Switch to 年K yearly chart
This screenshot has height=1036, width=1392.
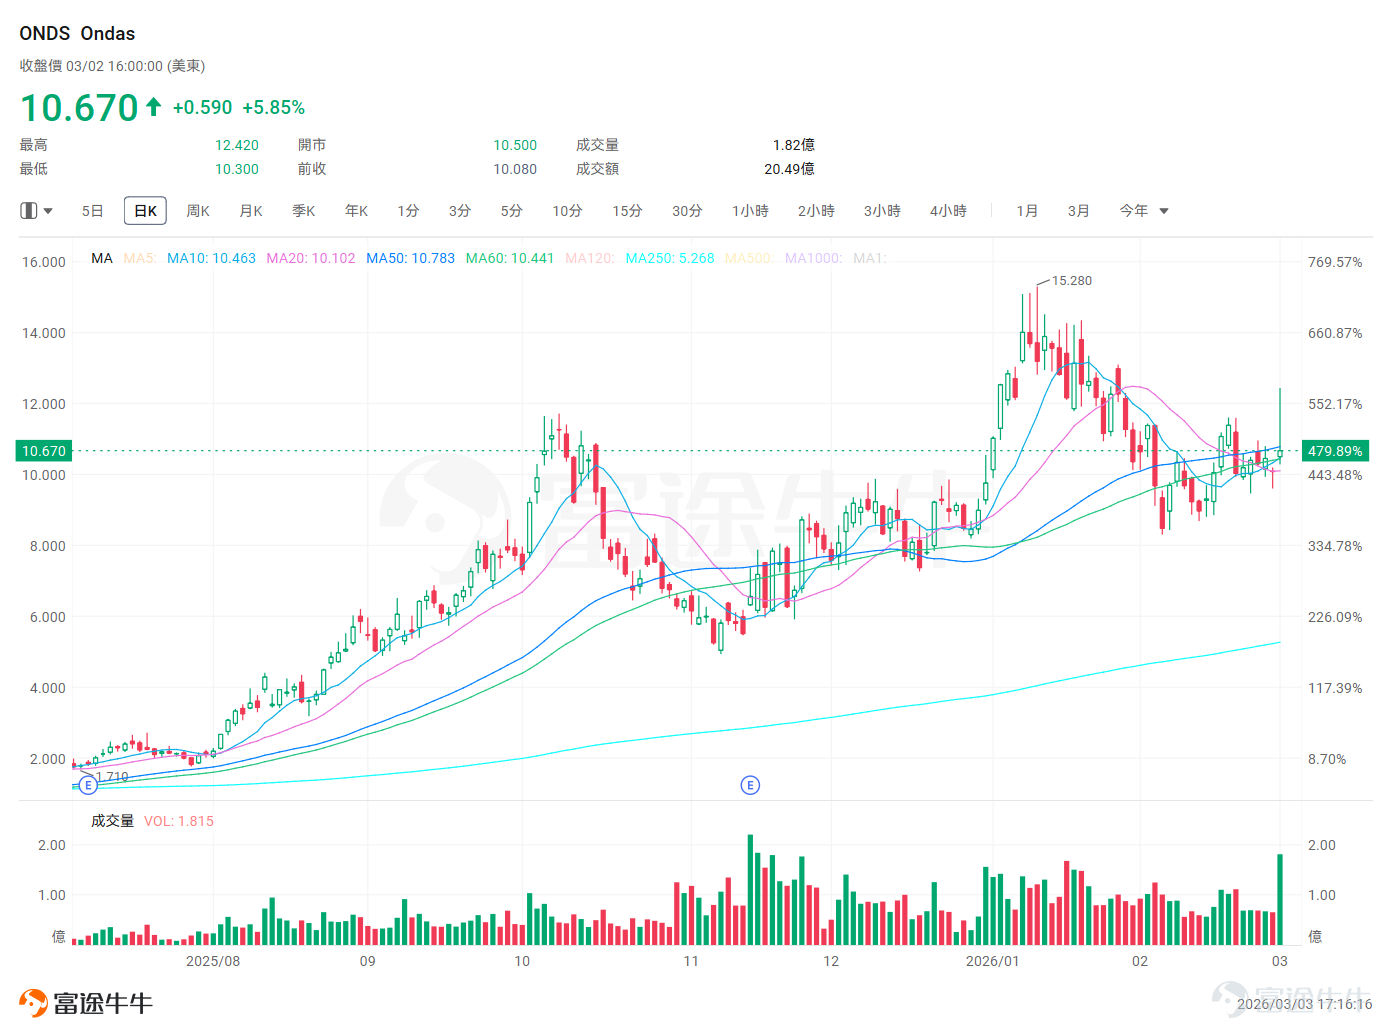357,211
